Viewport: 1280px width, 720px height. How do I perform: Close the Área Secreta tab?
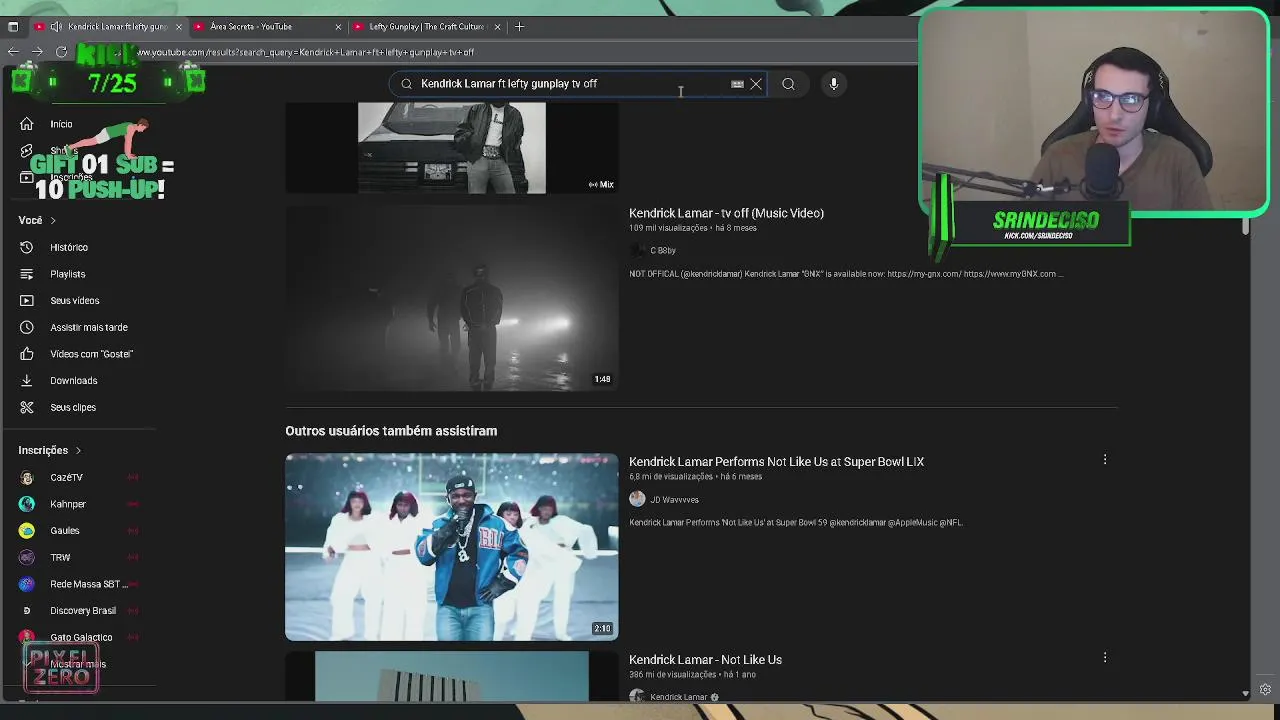point(337,26)
